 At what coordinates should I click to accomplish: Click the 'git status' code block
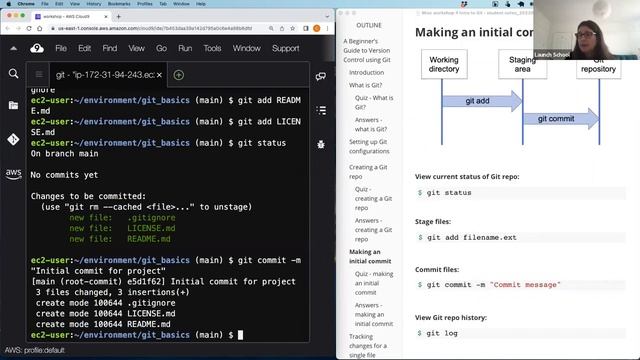520,193
